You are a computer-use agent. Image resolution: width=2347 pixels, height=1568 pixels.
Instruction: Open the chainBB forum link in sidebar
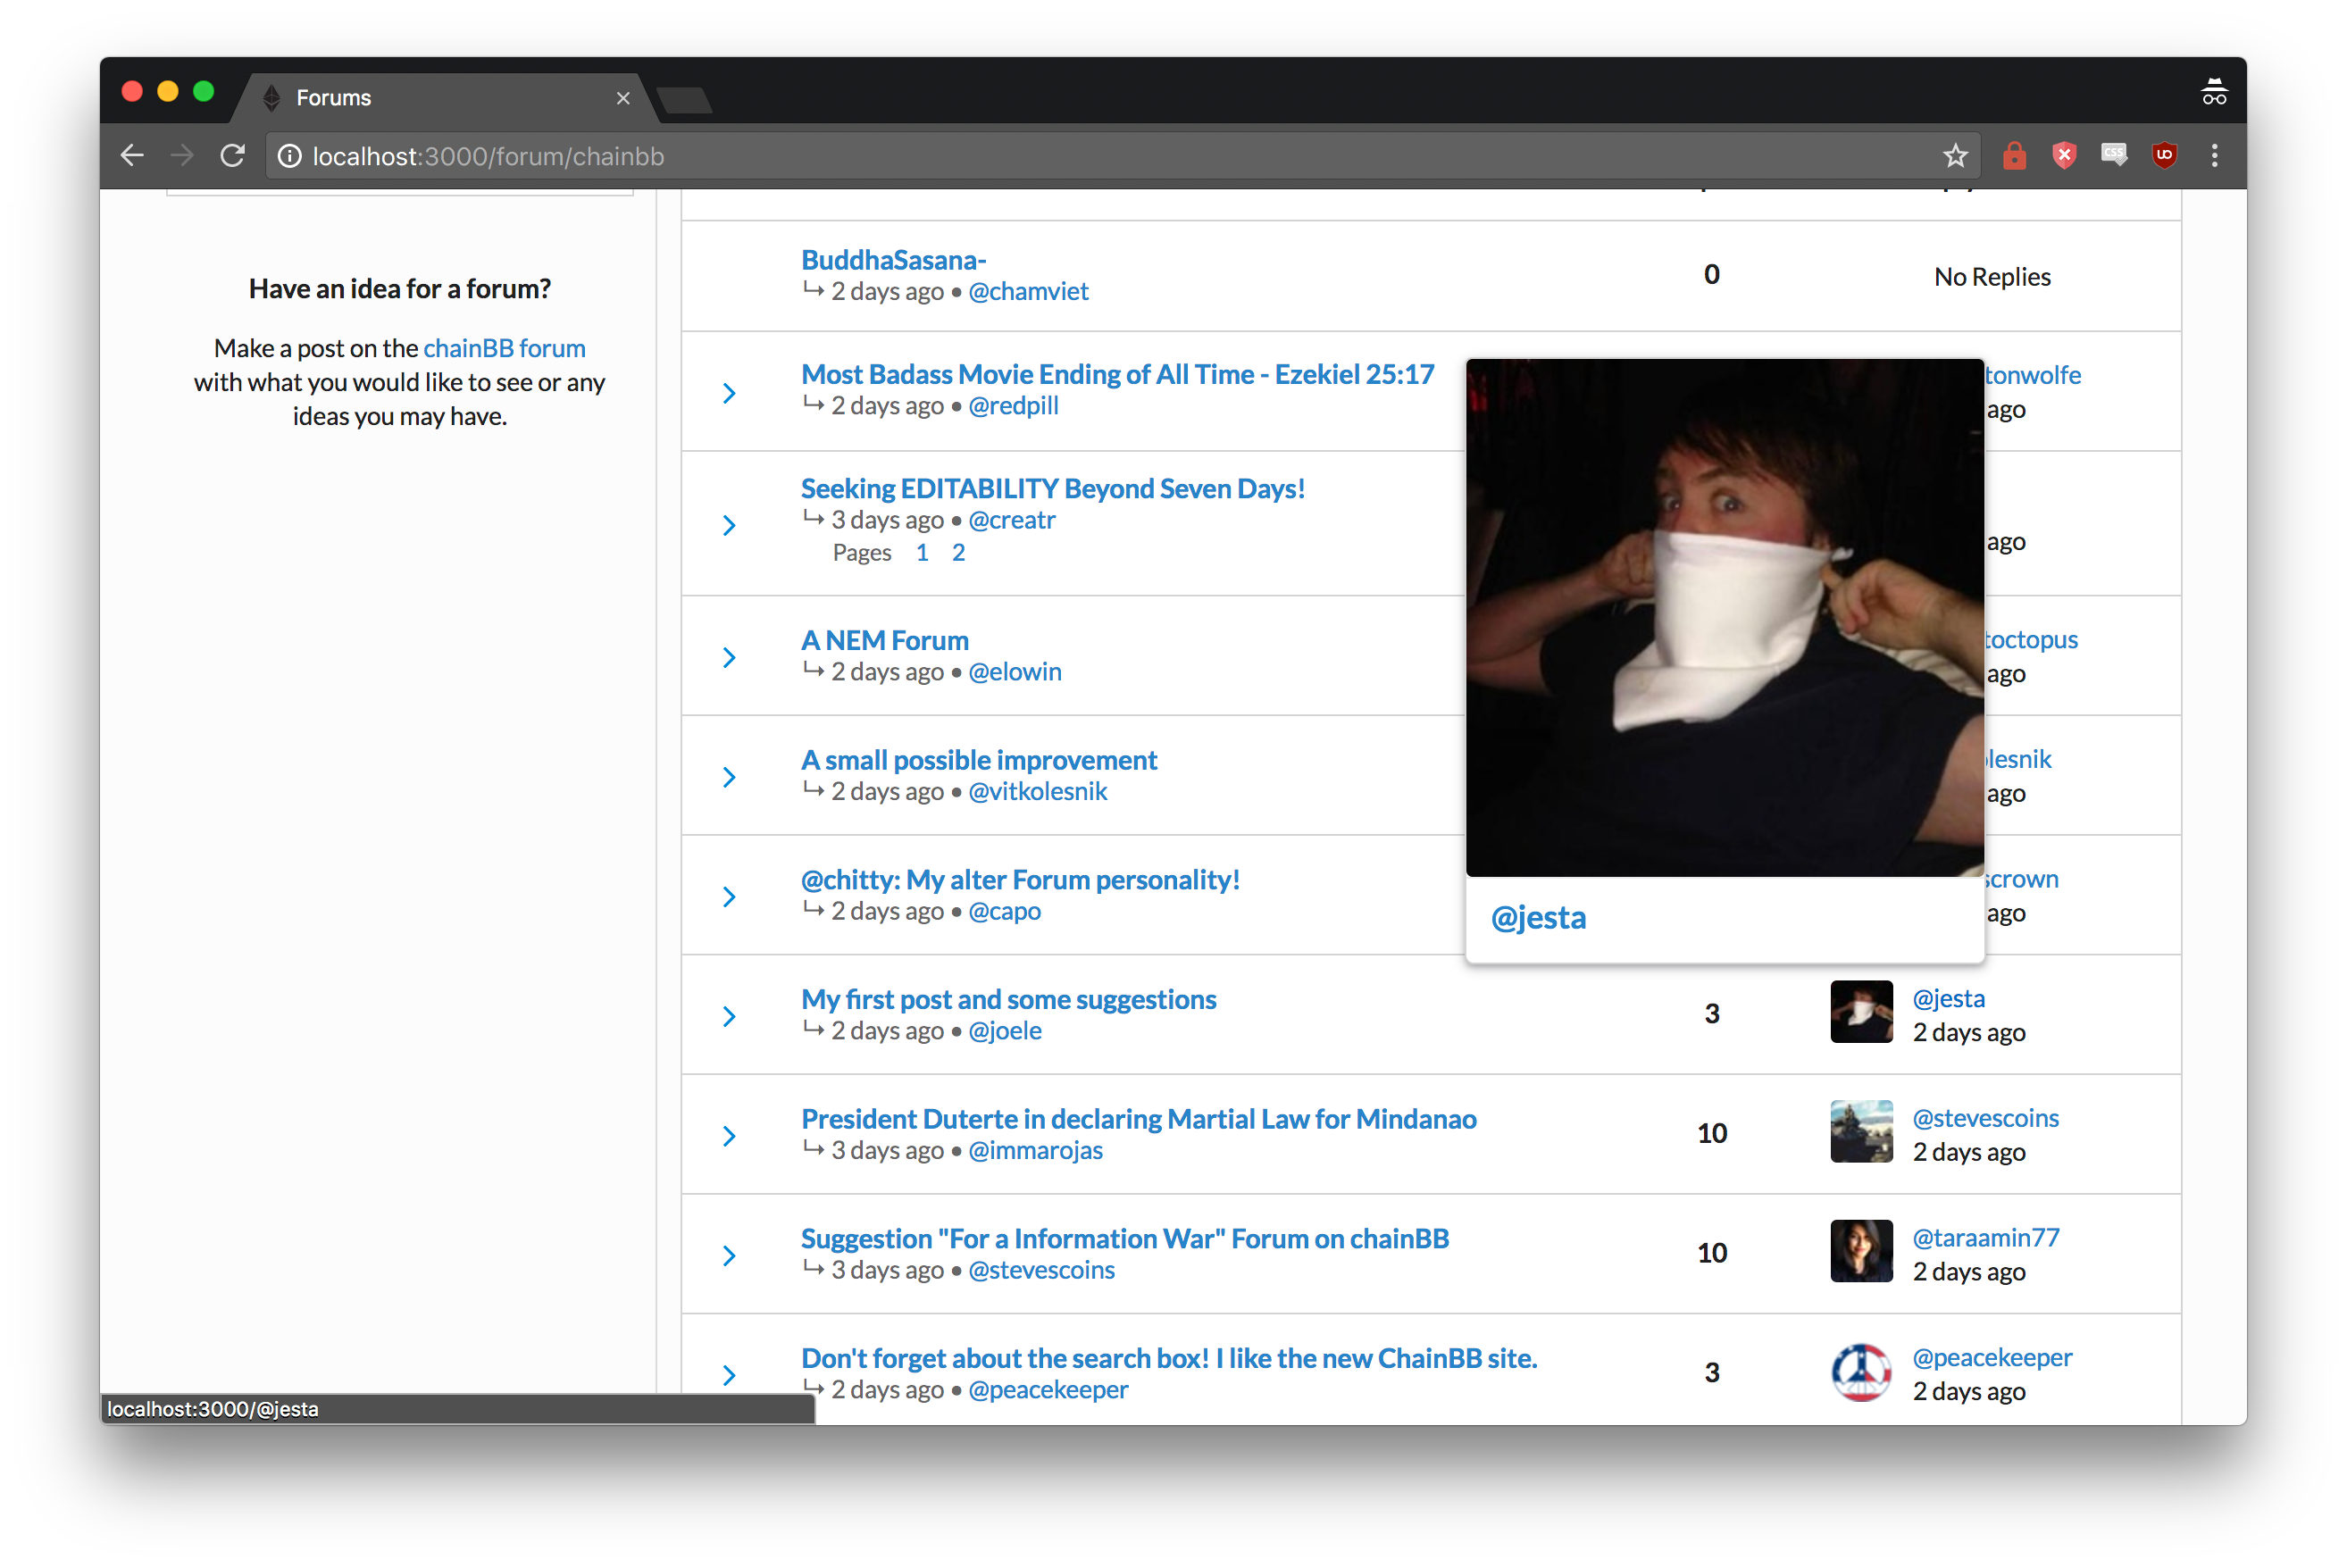pyautogui.click(x=504, y=348)
